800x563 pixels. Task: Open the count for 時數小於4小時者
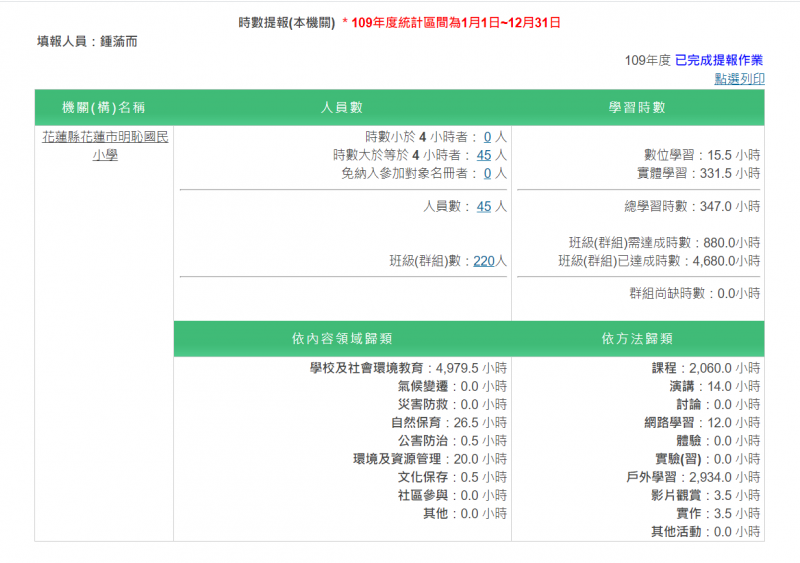(487, 137)
